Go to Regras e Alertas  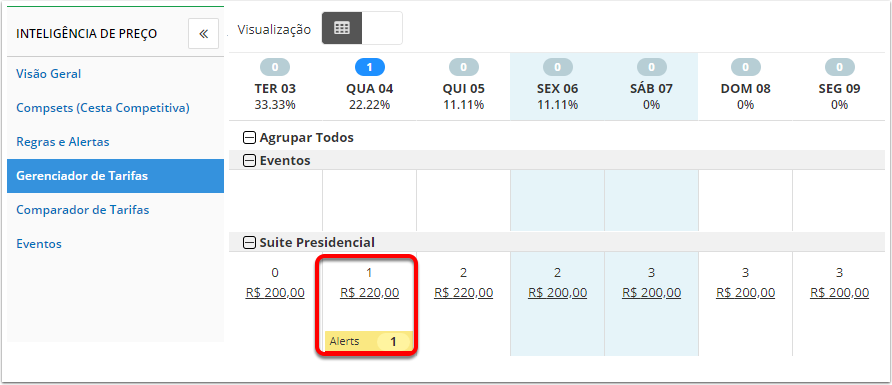[63, 142]
